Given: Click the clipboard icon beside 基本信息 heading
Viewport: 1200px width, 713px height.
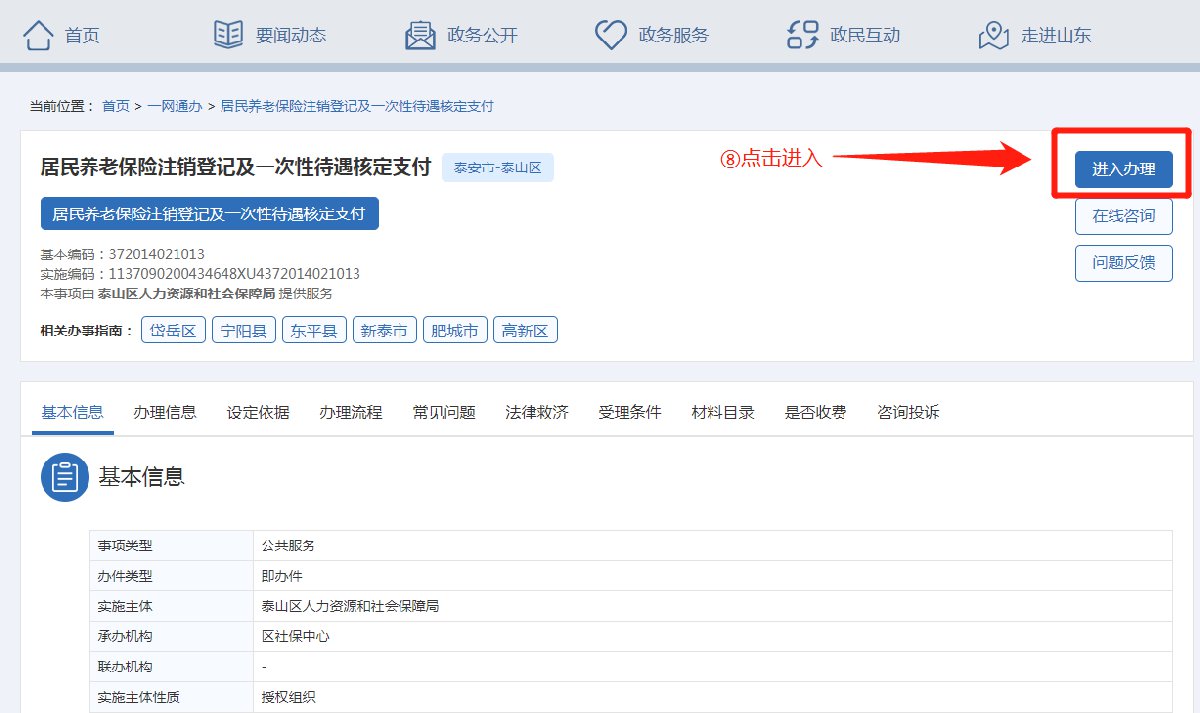Looking at the screenshot, I should [65, 477].
